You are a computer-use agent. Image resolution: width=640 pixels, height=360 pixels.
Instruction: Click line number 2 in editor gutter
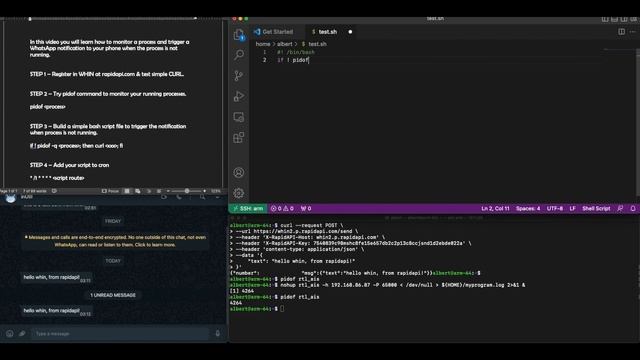(264, 60)
